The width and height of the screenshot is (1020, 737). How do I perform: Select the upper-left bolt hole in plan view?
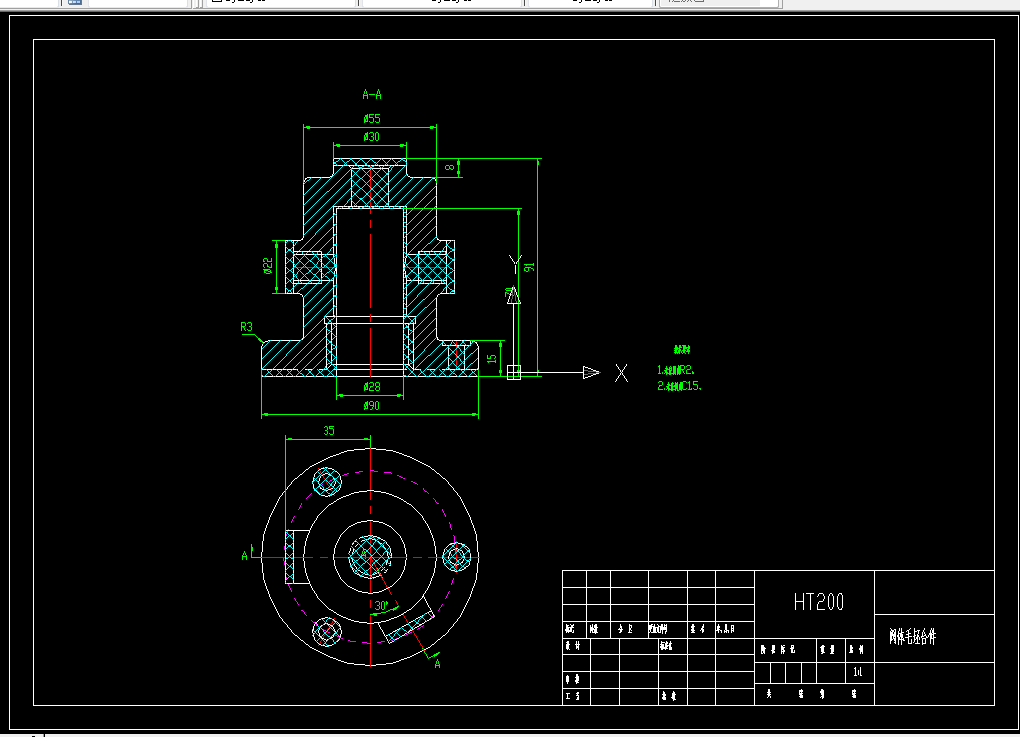[x=327, y=482]
